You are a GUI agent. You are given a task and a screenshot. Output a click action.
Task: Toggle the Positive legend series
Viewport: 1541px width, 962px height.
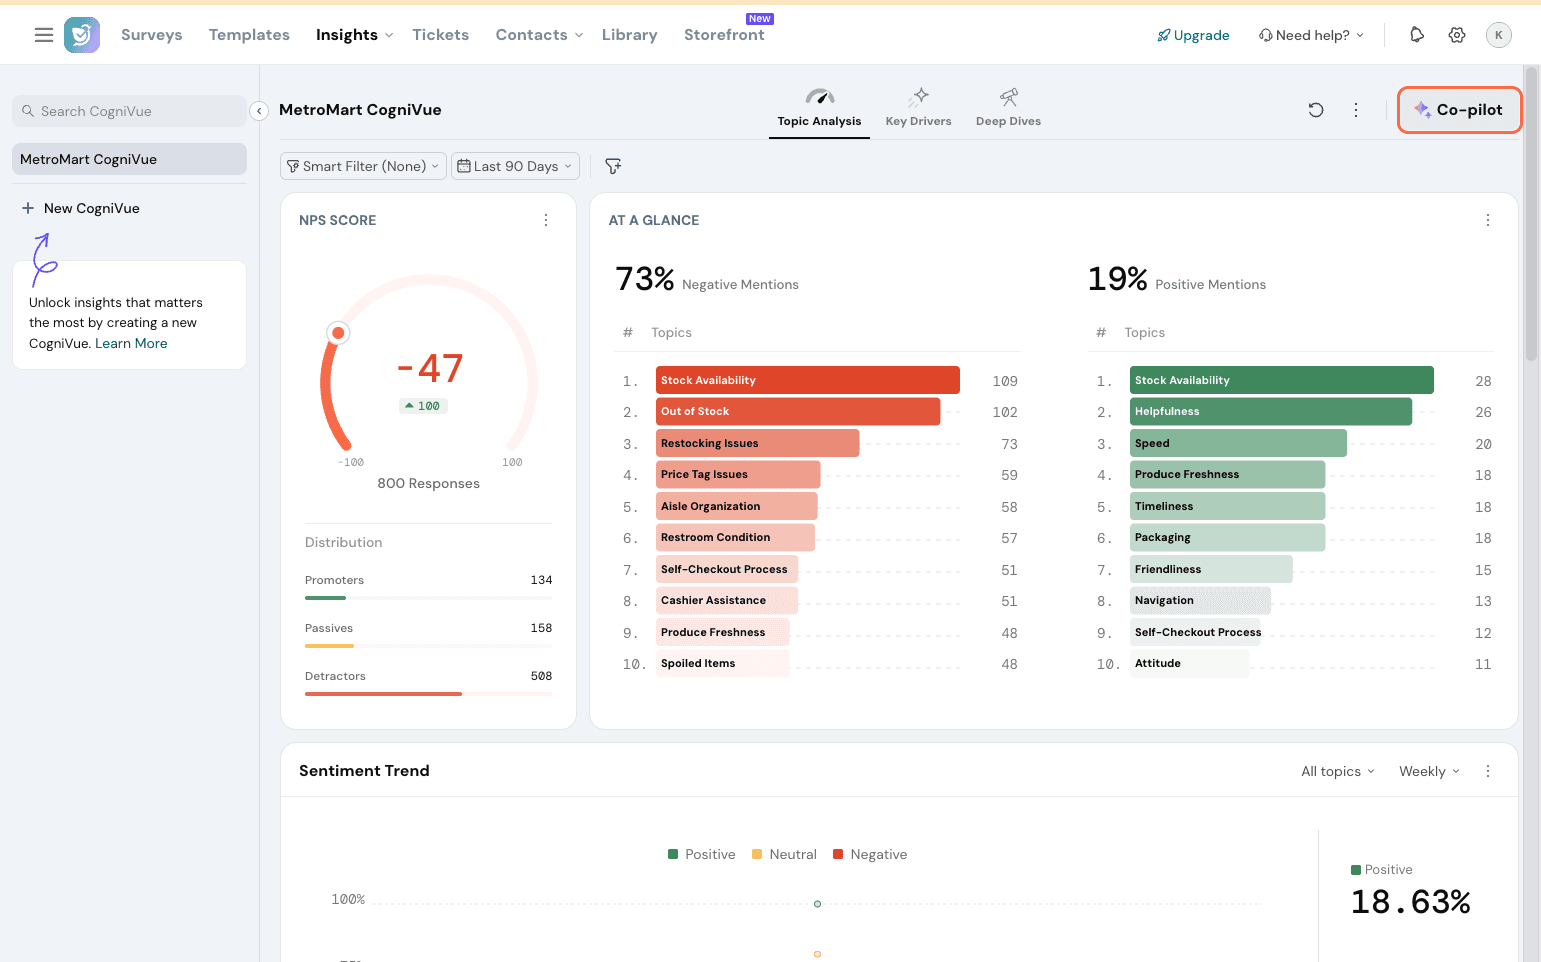pyautogui.click(x=701, y=854)
